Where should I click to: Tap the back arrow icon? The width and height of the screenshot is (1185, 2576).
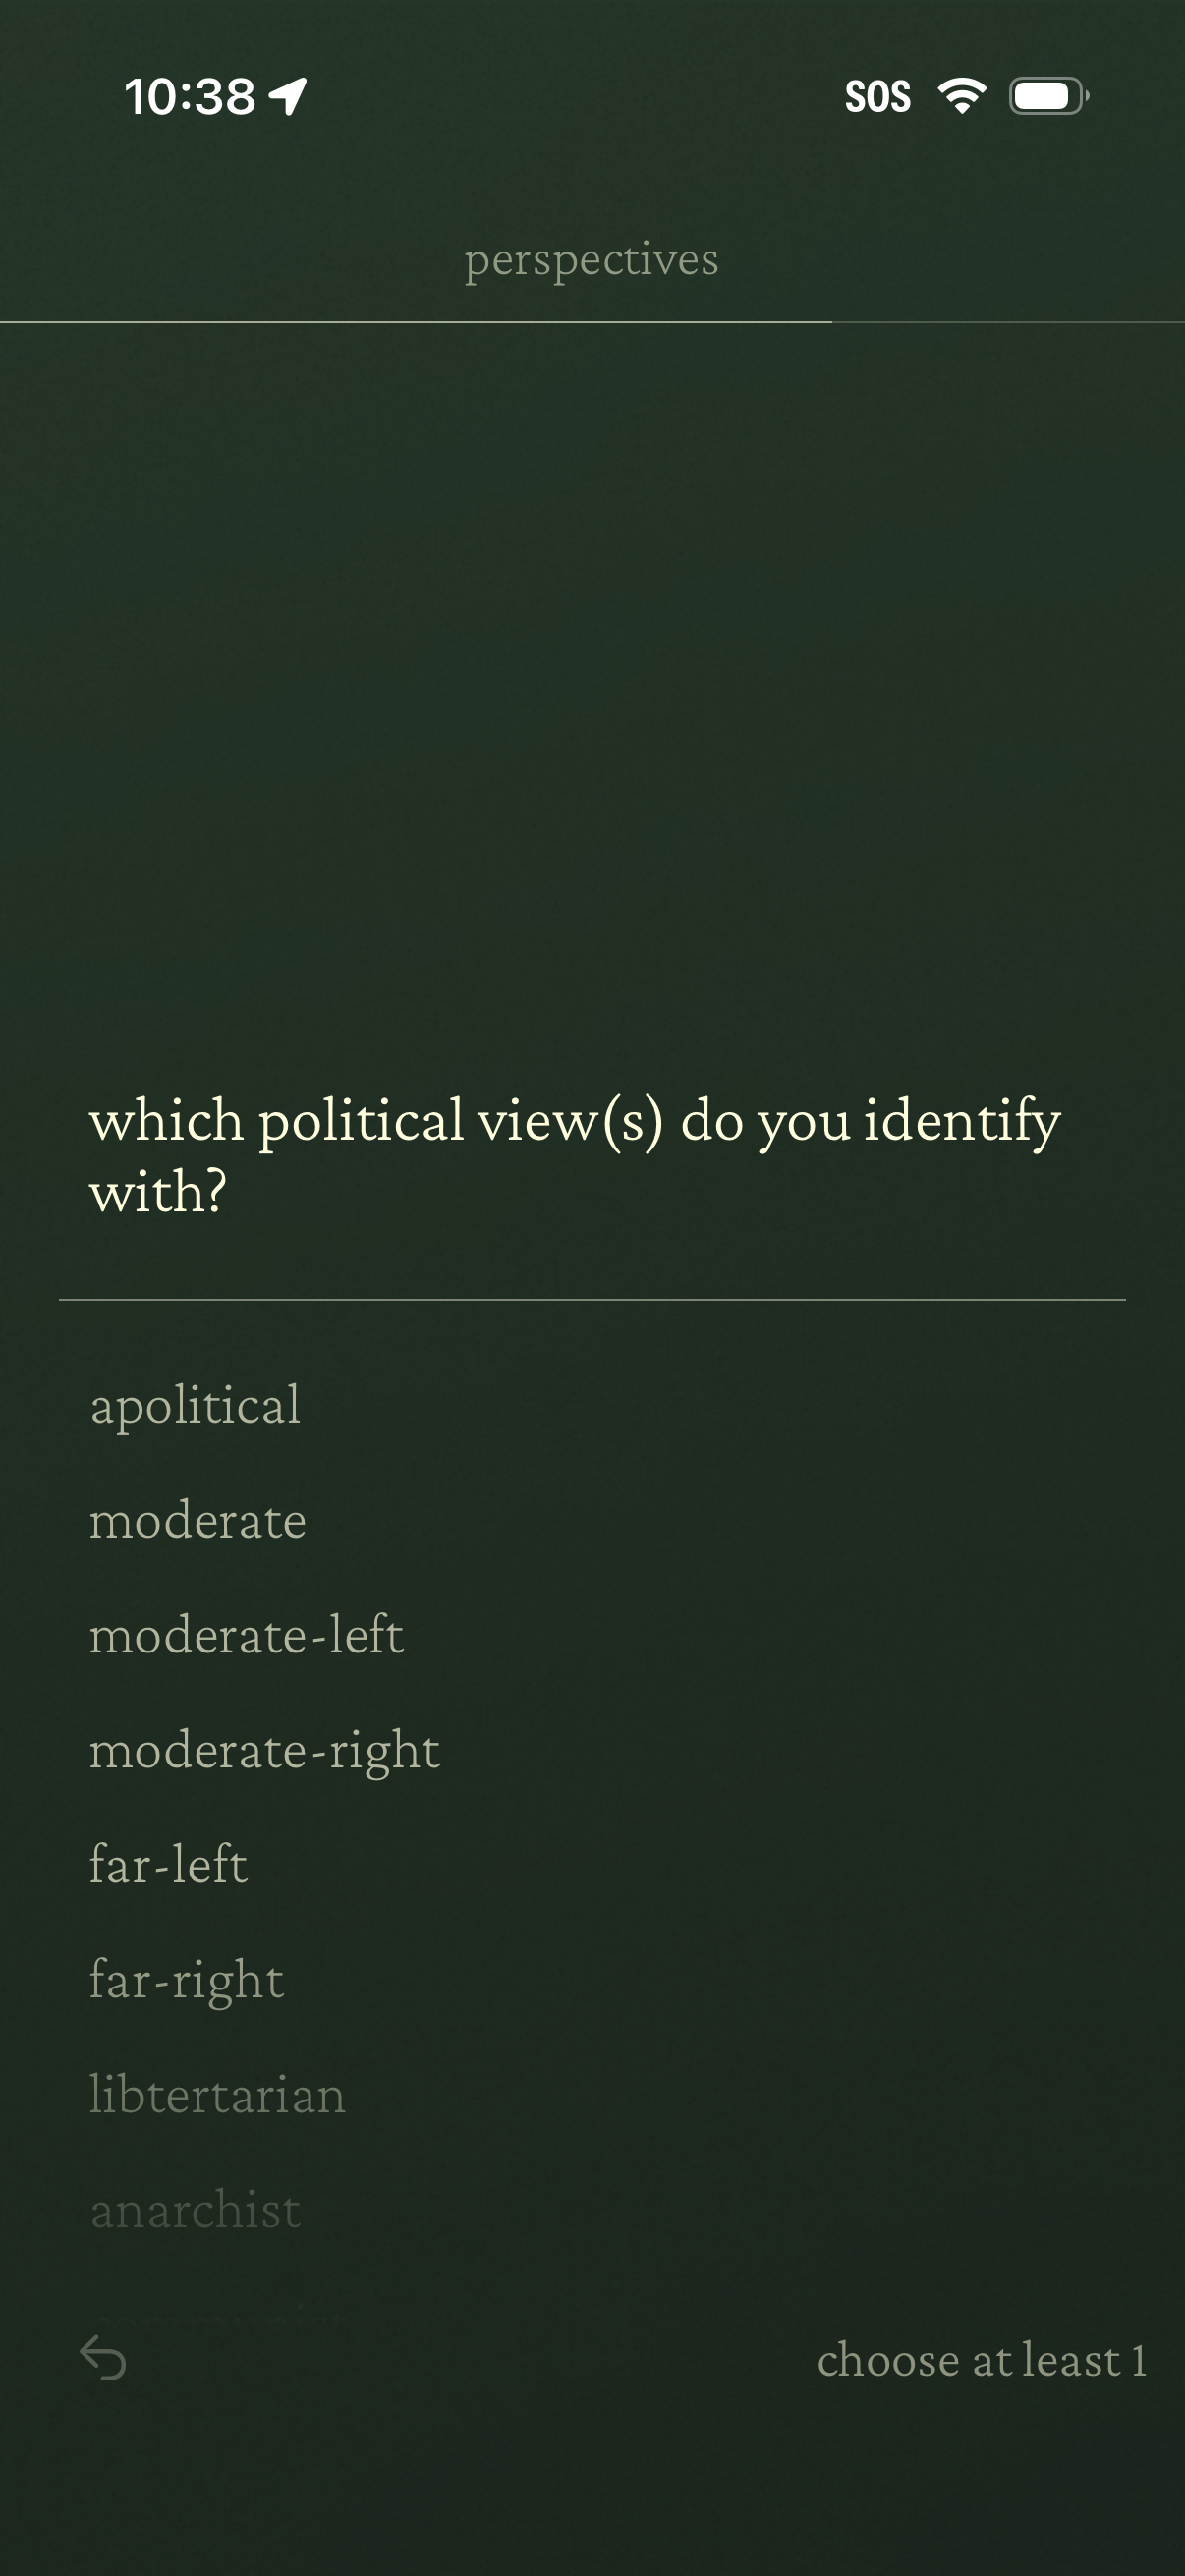point(103,2357)
